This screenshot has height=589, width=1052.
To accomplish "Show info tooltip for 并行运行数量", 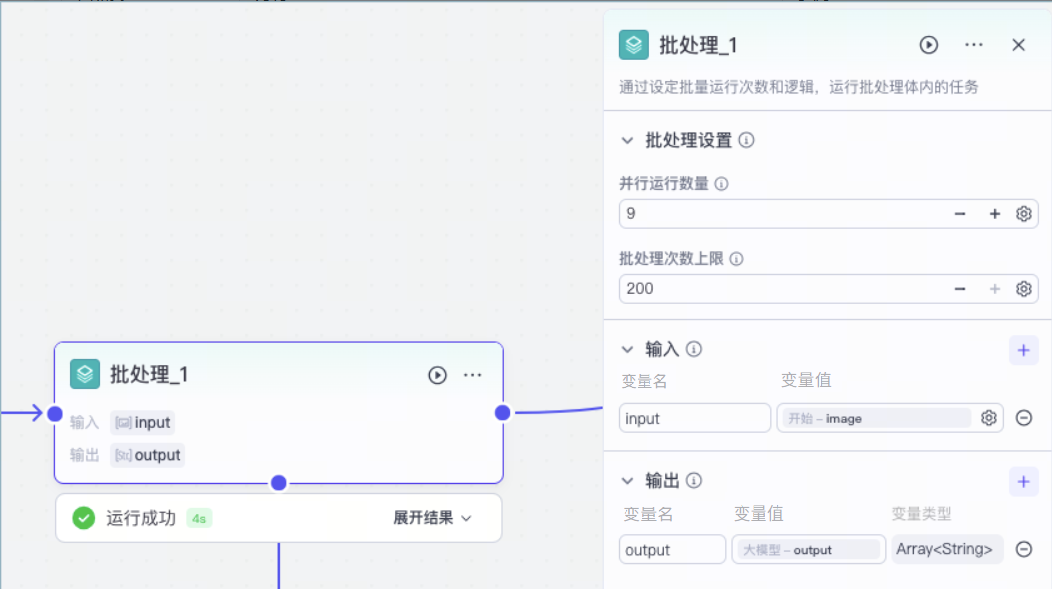I will [721, 184].
